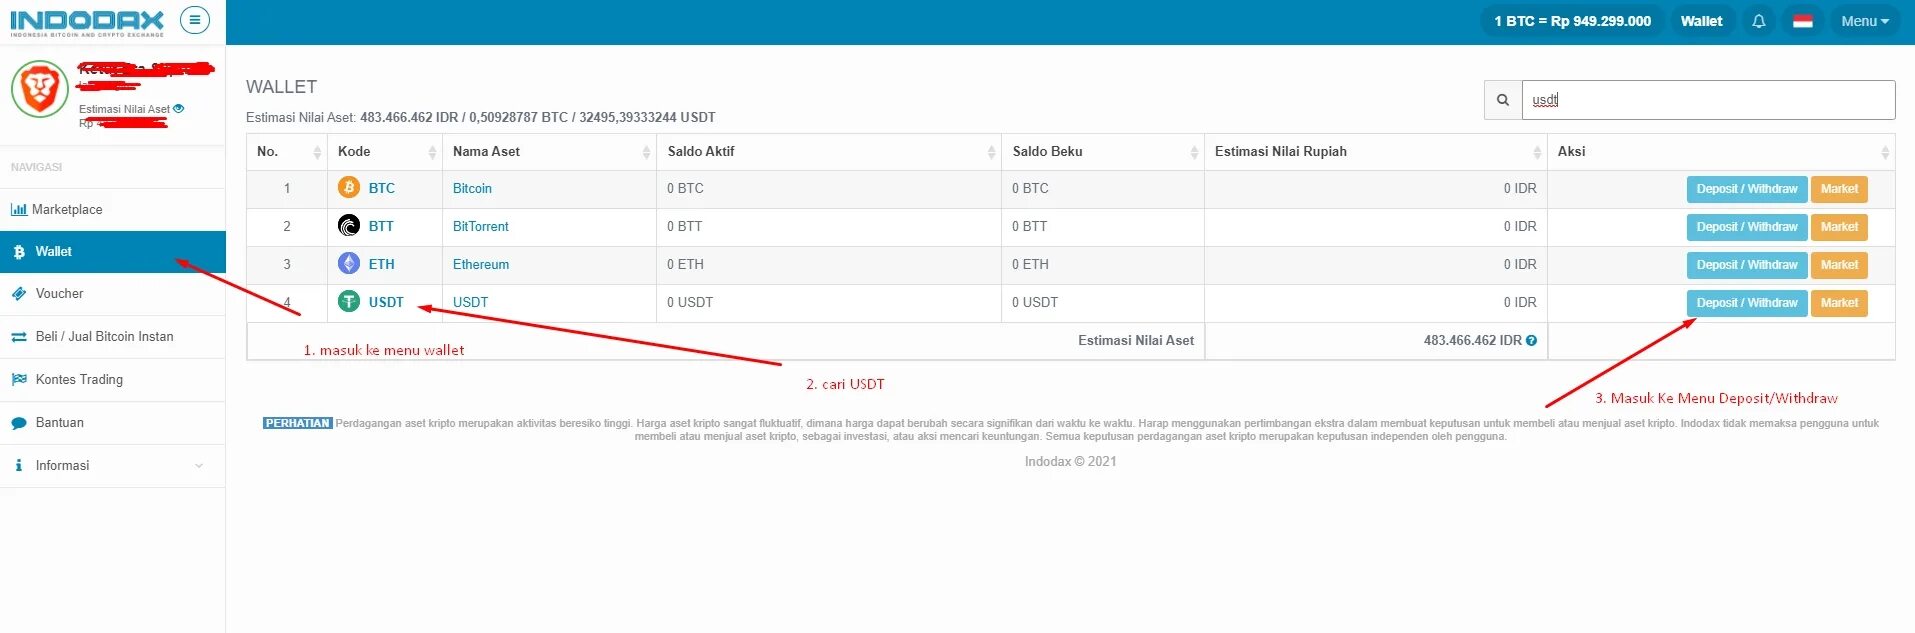Click Deposit / Withdraw for BTC

point(1746,189)
